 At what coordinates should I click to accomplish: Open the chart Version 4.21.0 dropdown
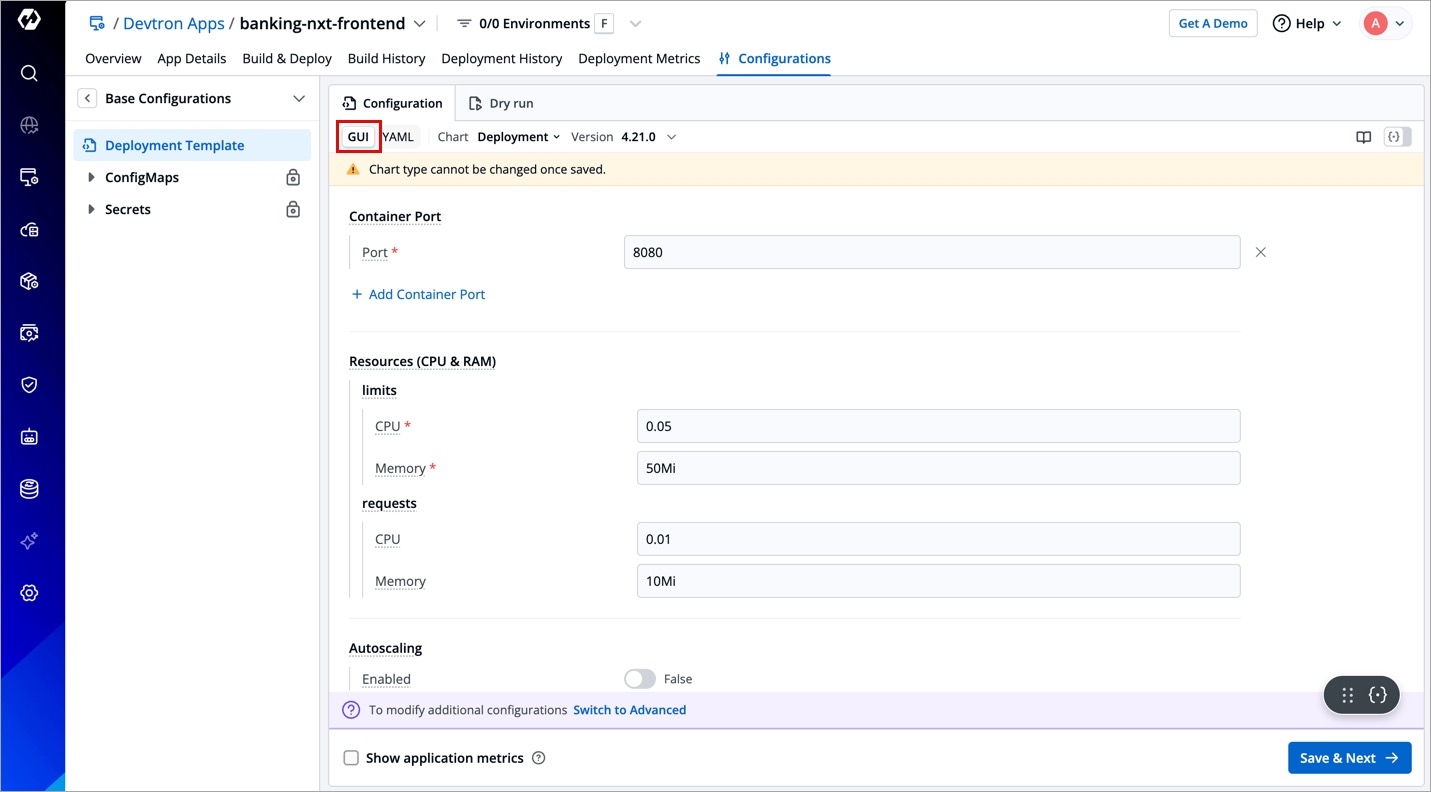(647, 137)
